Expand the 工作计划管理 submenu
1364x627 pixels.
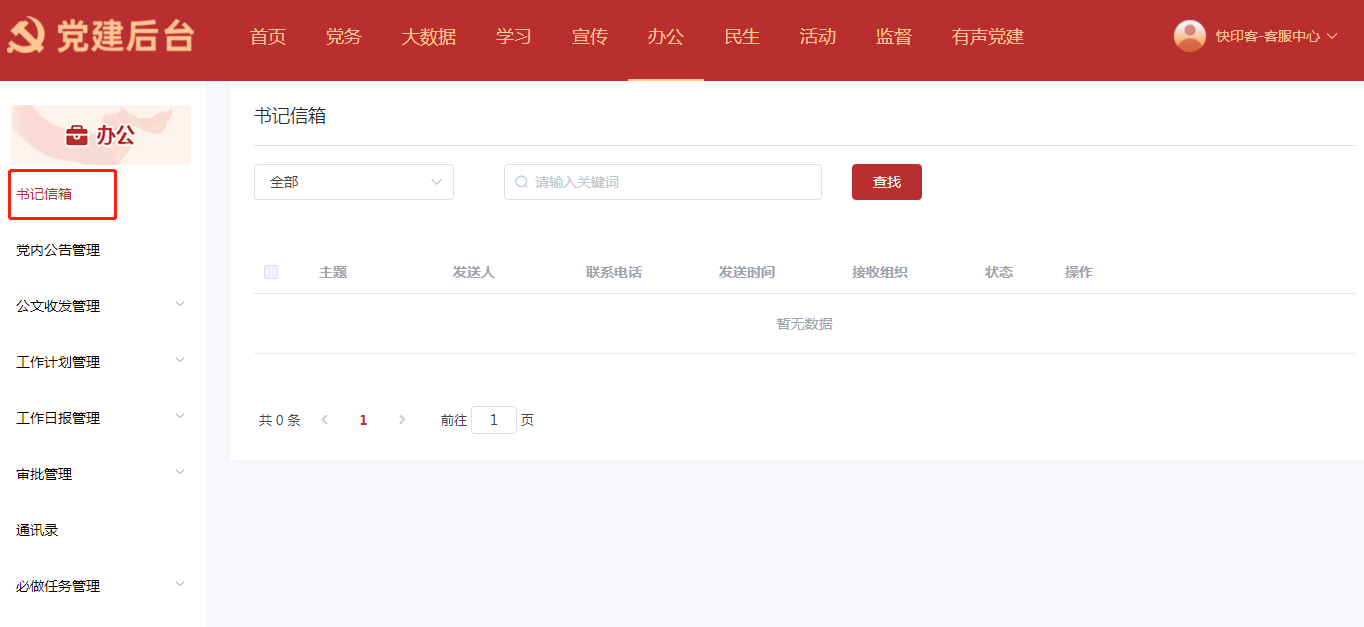[x=100, y=362]
